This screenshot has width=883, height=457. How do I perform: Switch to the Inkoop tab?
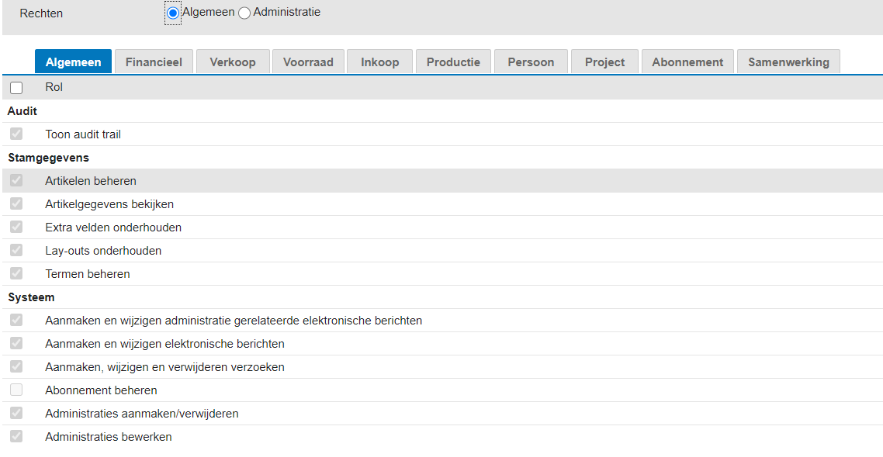379,62
